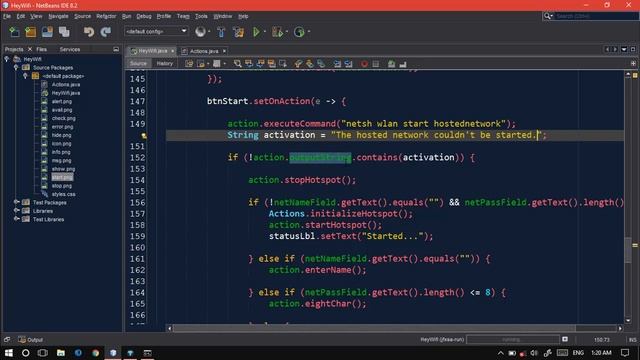
Task: Click the Find Selection magnifier icon
Action: 238,64
